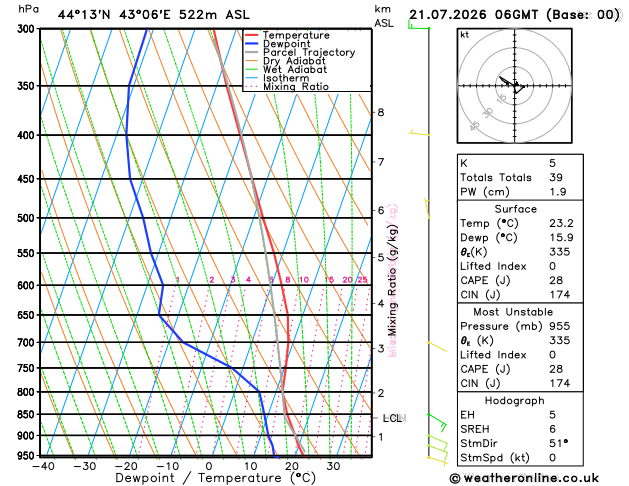Click the K index value row
Viewport: 629px width, 486px height.
pyautogui.click(x=520, y=163)
